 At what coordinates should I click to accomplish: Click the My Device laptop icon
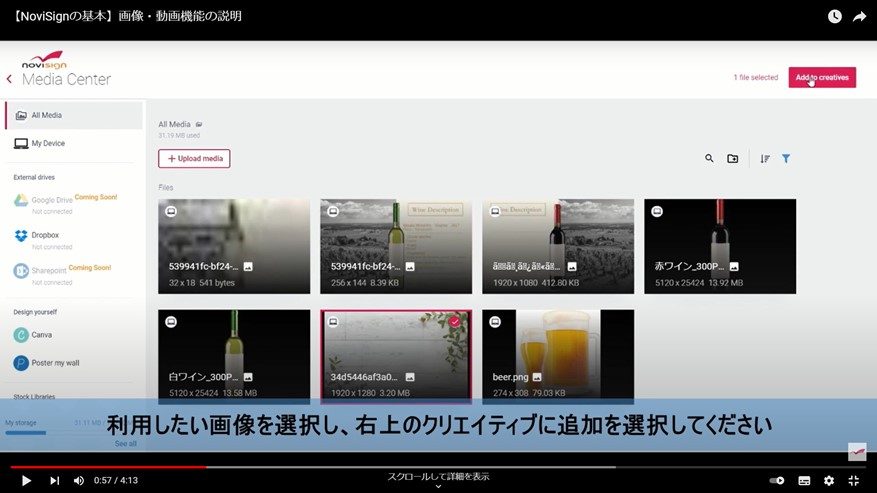pos(21,144)
